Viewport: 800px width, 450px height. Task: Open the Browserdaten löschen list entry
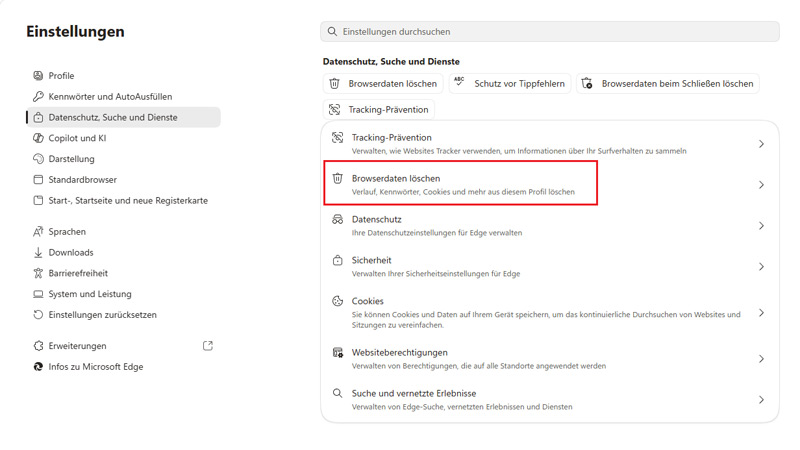coord(550,185)
